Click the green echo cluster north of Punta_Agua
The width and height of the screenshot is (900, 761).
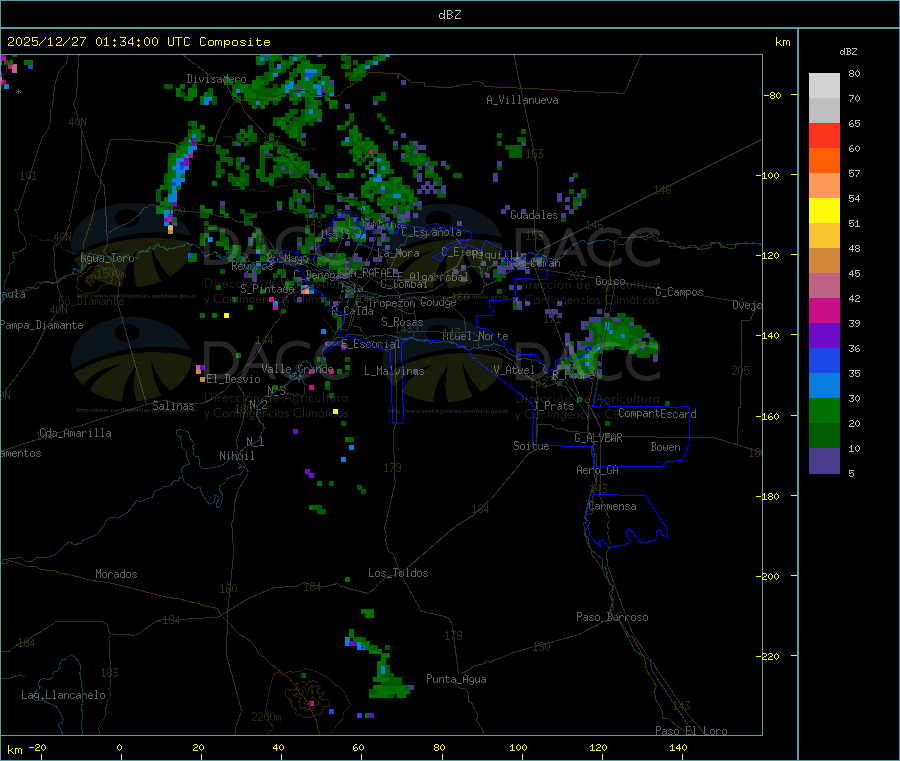point(387,677)
